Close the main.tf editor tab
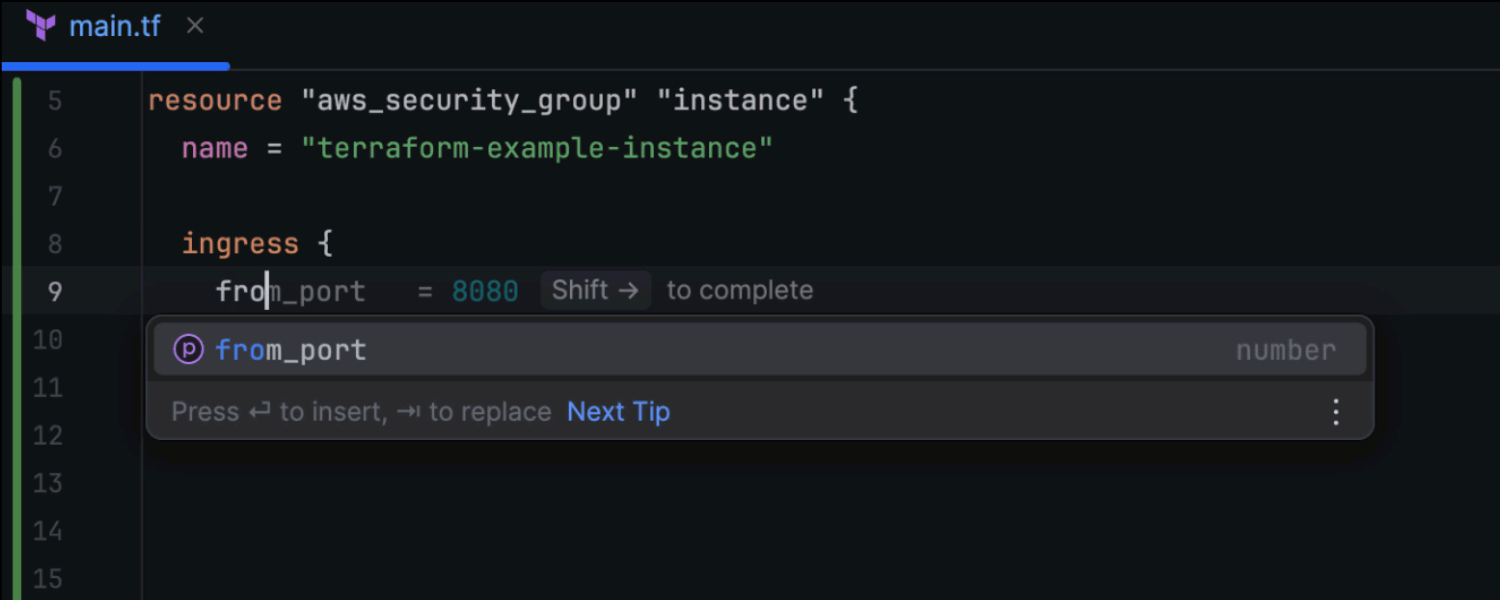Viewport: 1500px width, 600px height. [x=195, y=26]
